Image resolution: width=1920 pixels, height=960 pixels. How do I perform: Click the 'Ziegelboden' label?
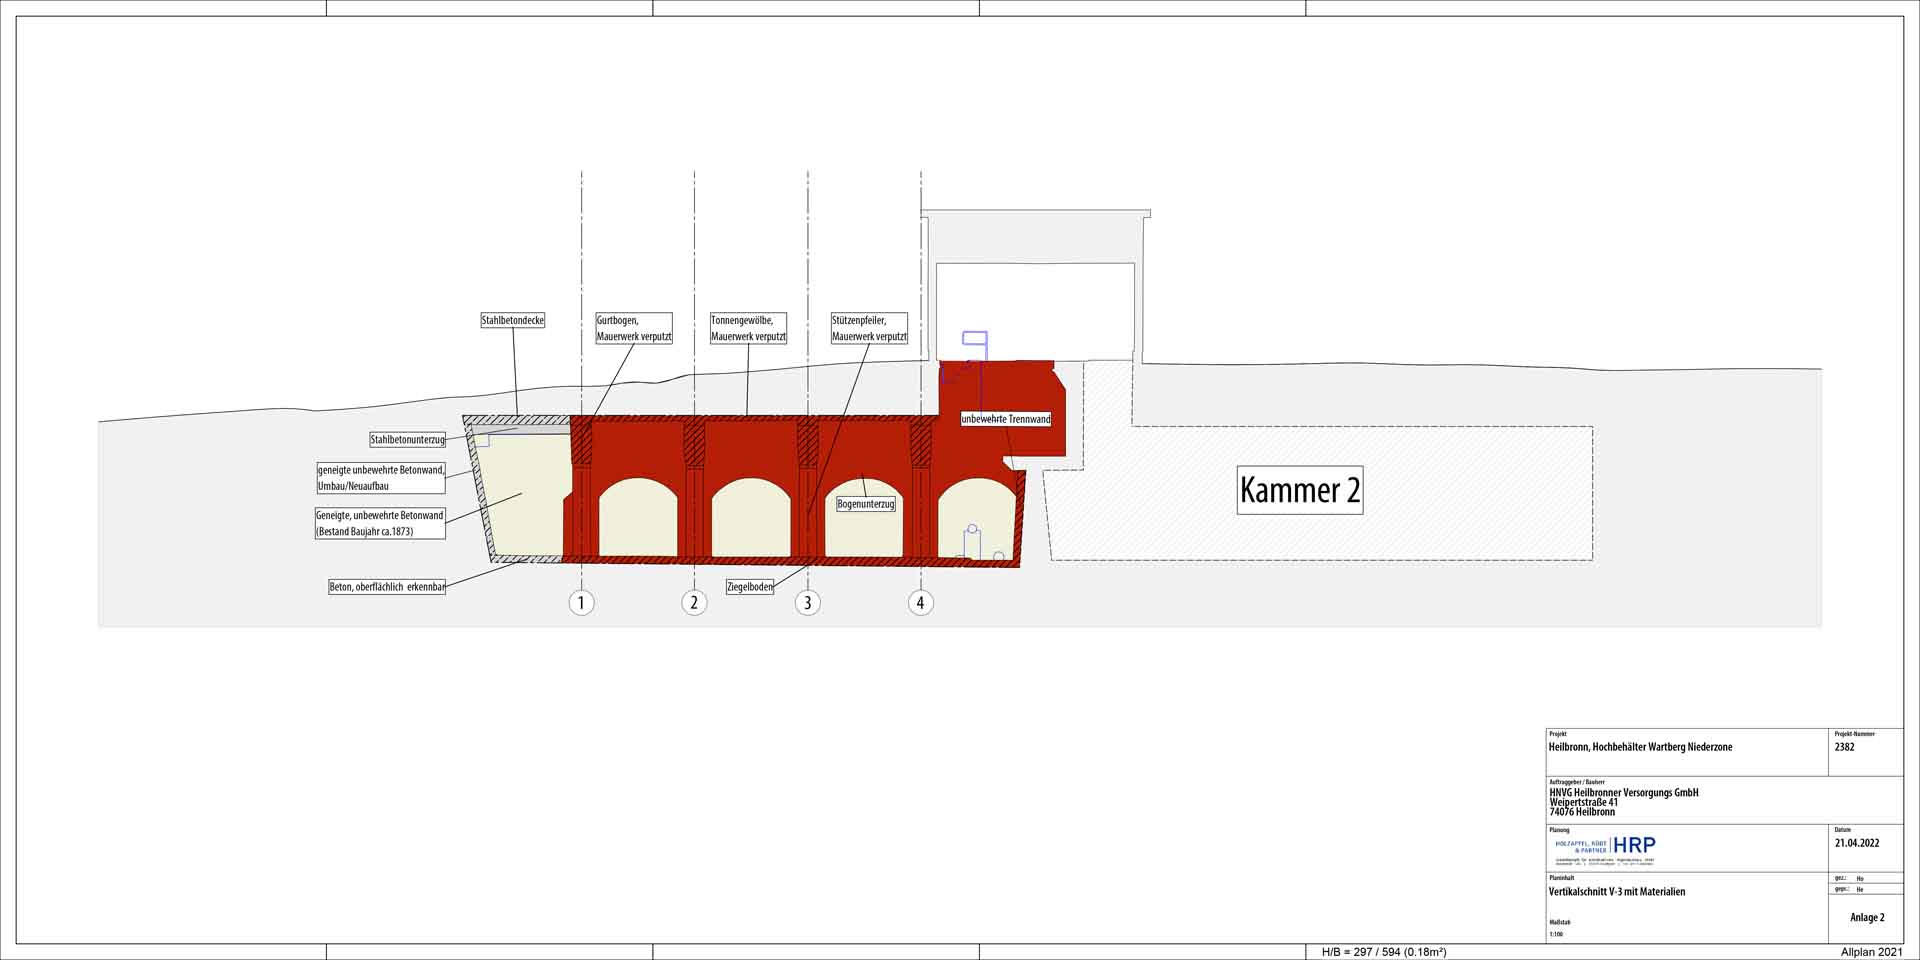pyautogui.click(x=750, y=587)
